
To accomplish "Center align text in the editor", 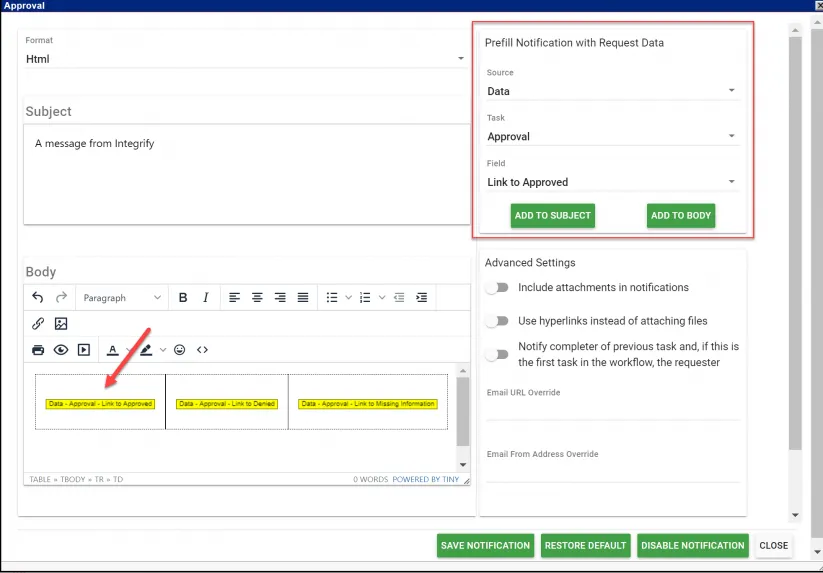I will (x=257, y=297).
